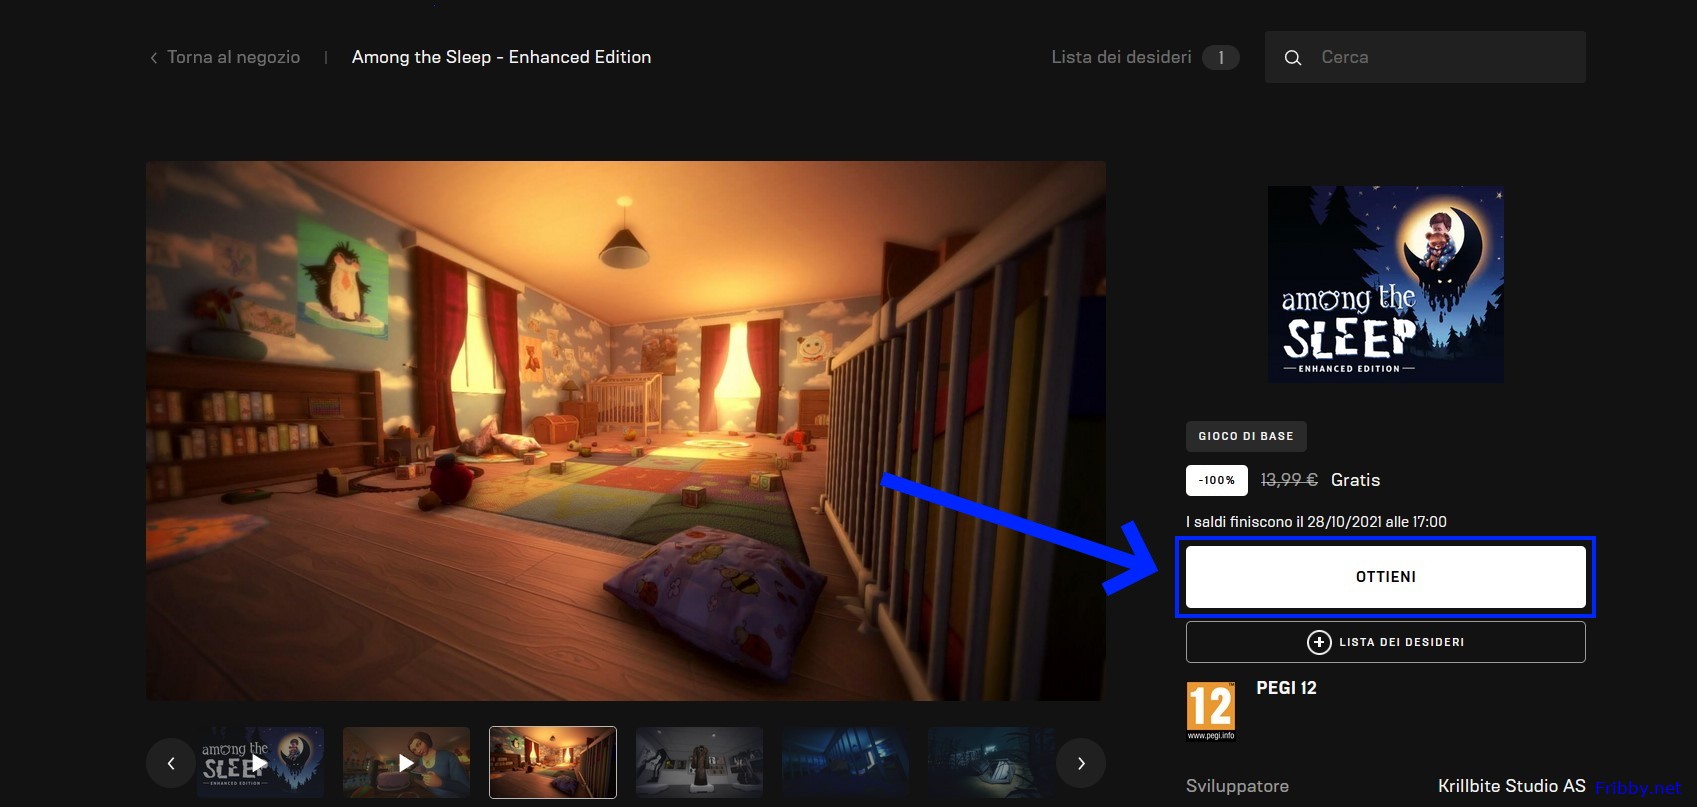
Task: Click the Krillbite Studio AS developer name
Action: pyautogui.click(x=1511, y=786)
